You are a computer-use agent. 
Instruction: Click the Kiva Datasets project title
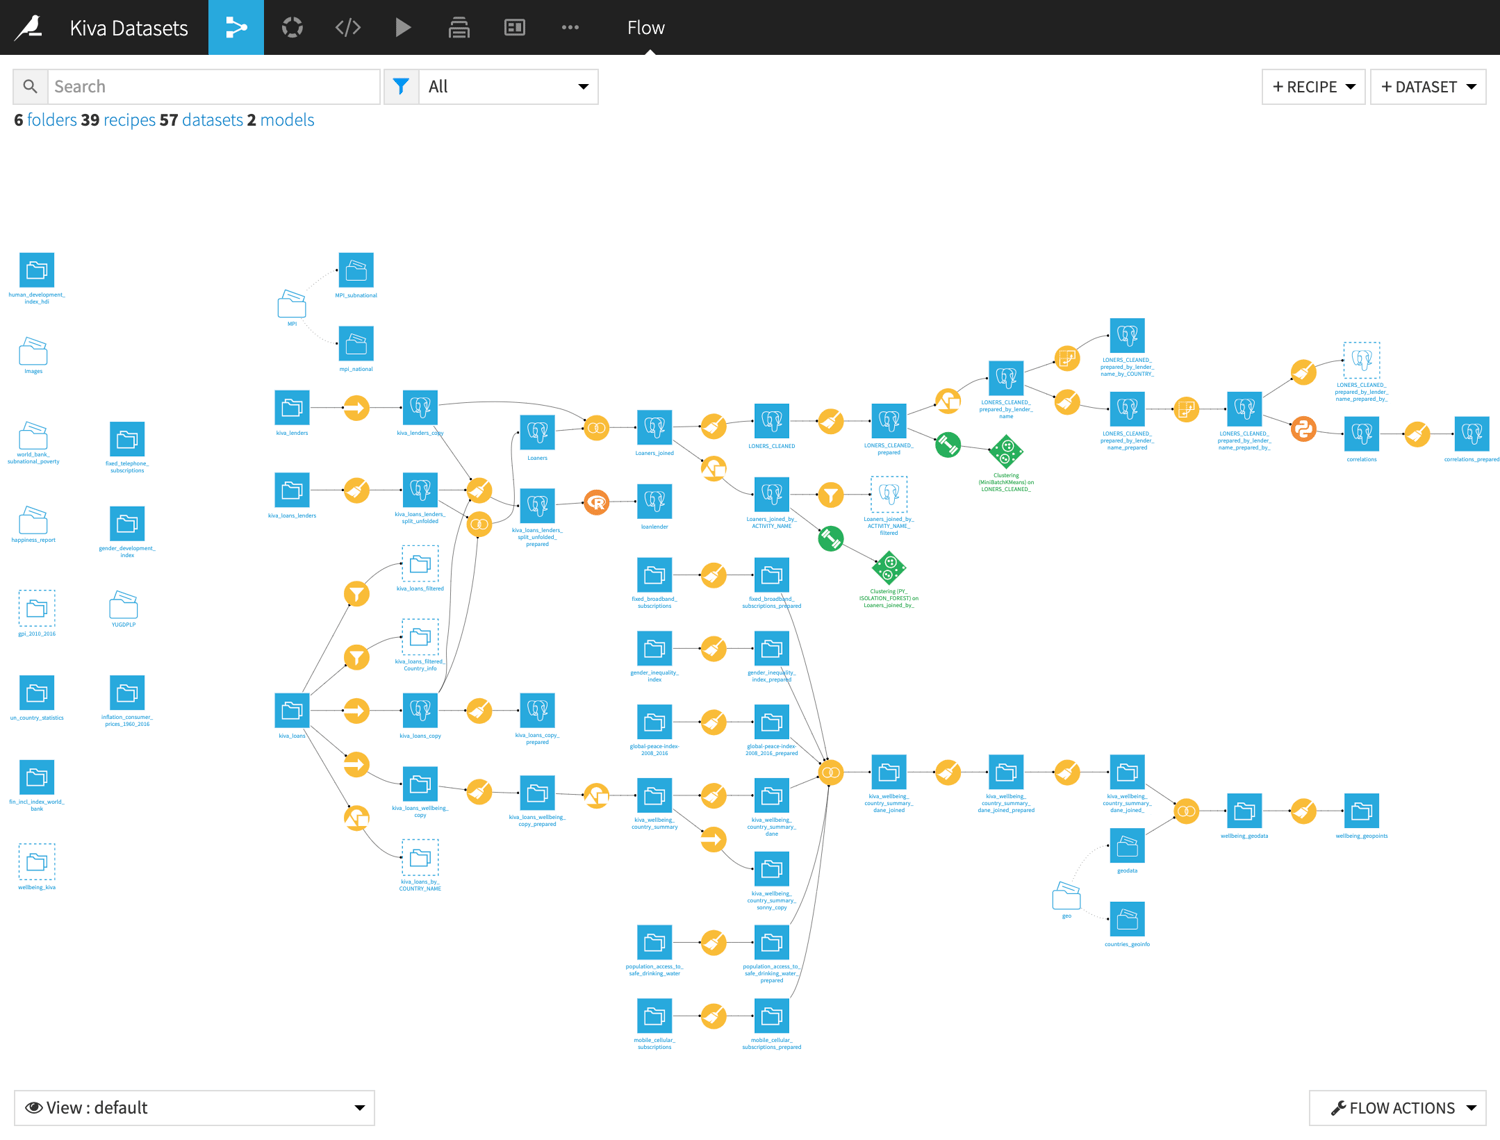click(x=129, y=28)
